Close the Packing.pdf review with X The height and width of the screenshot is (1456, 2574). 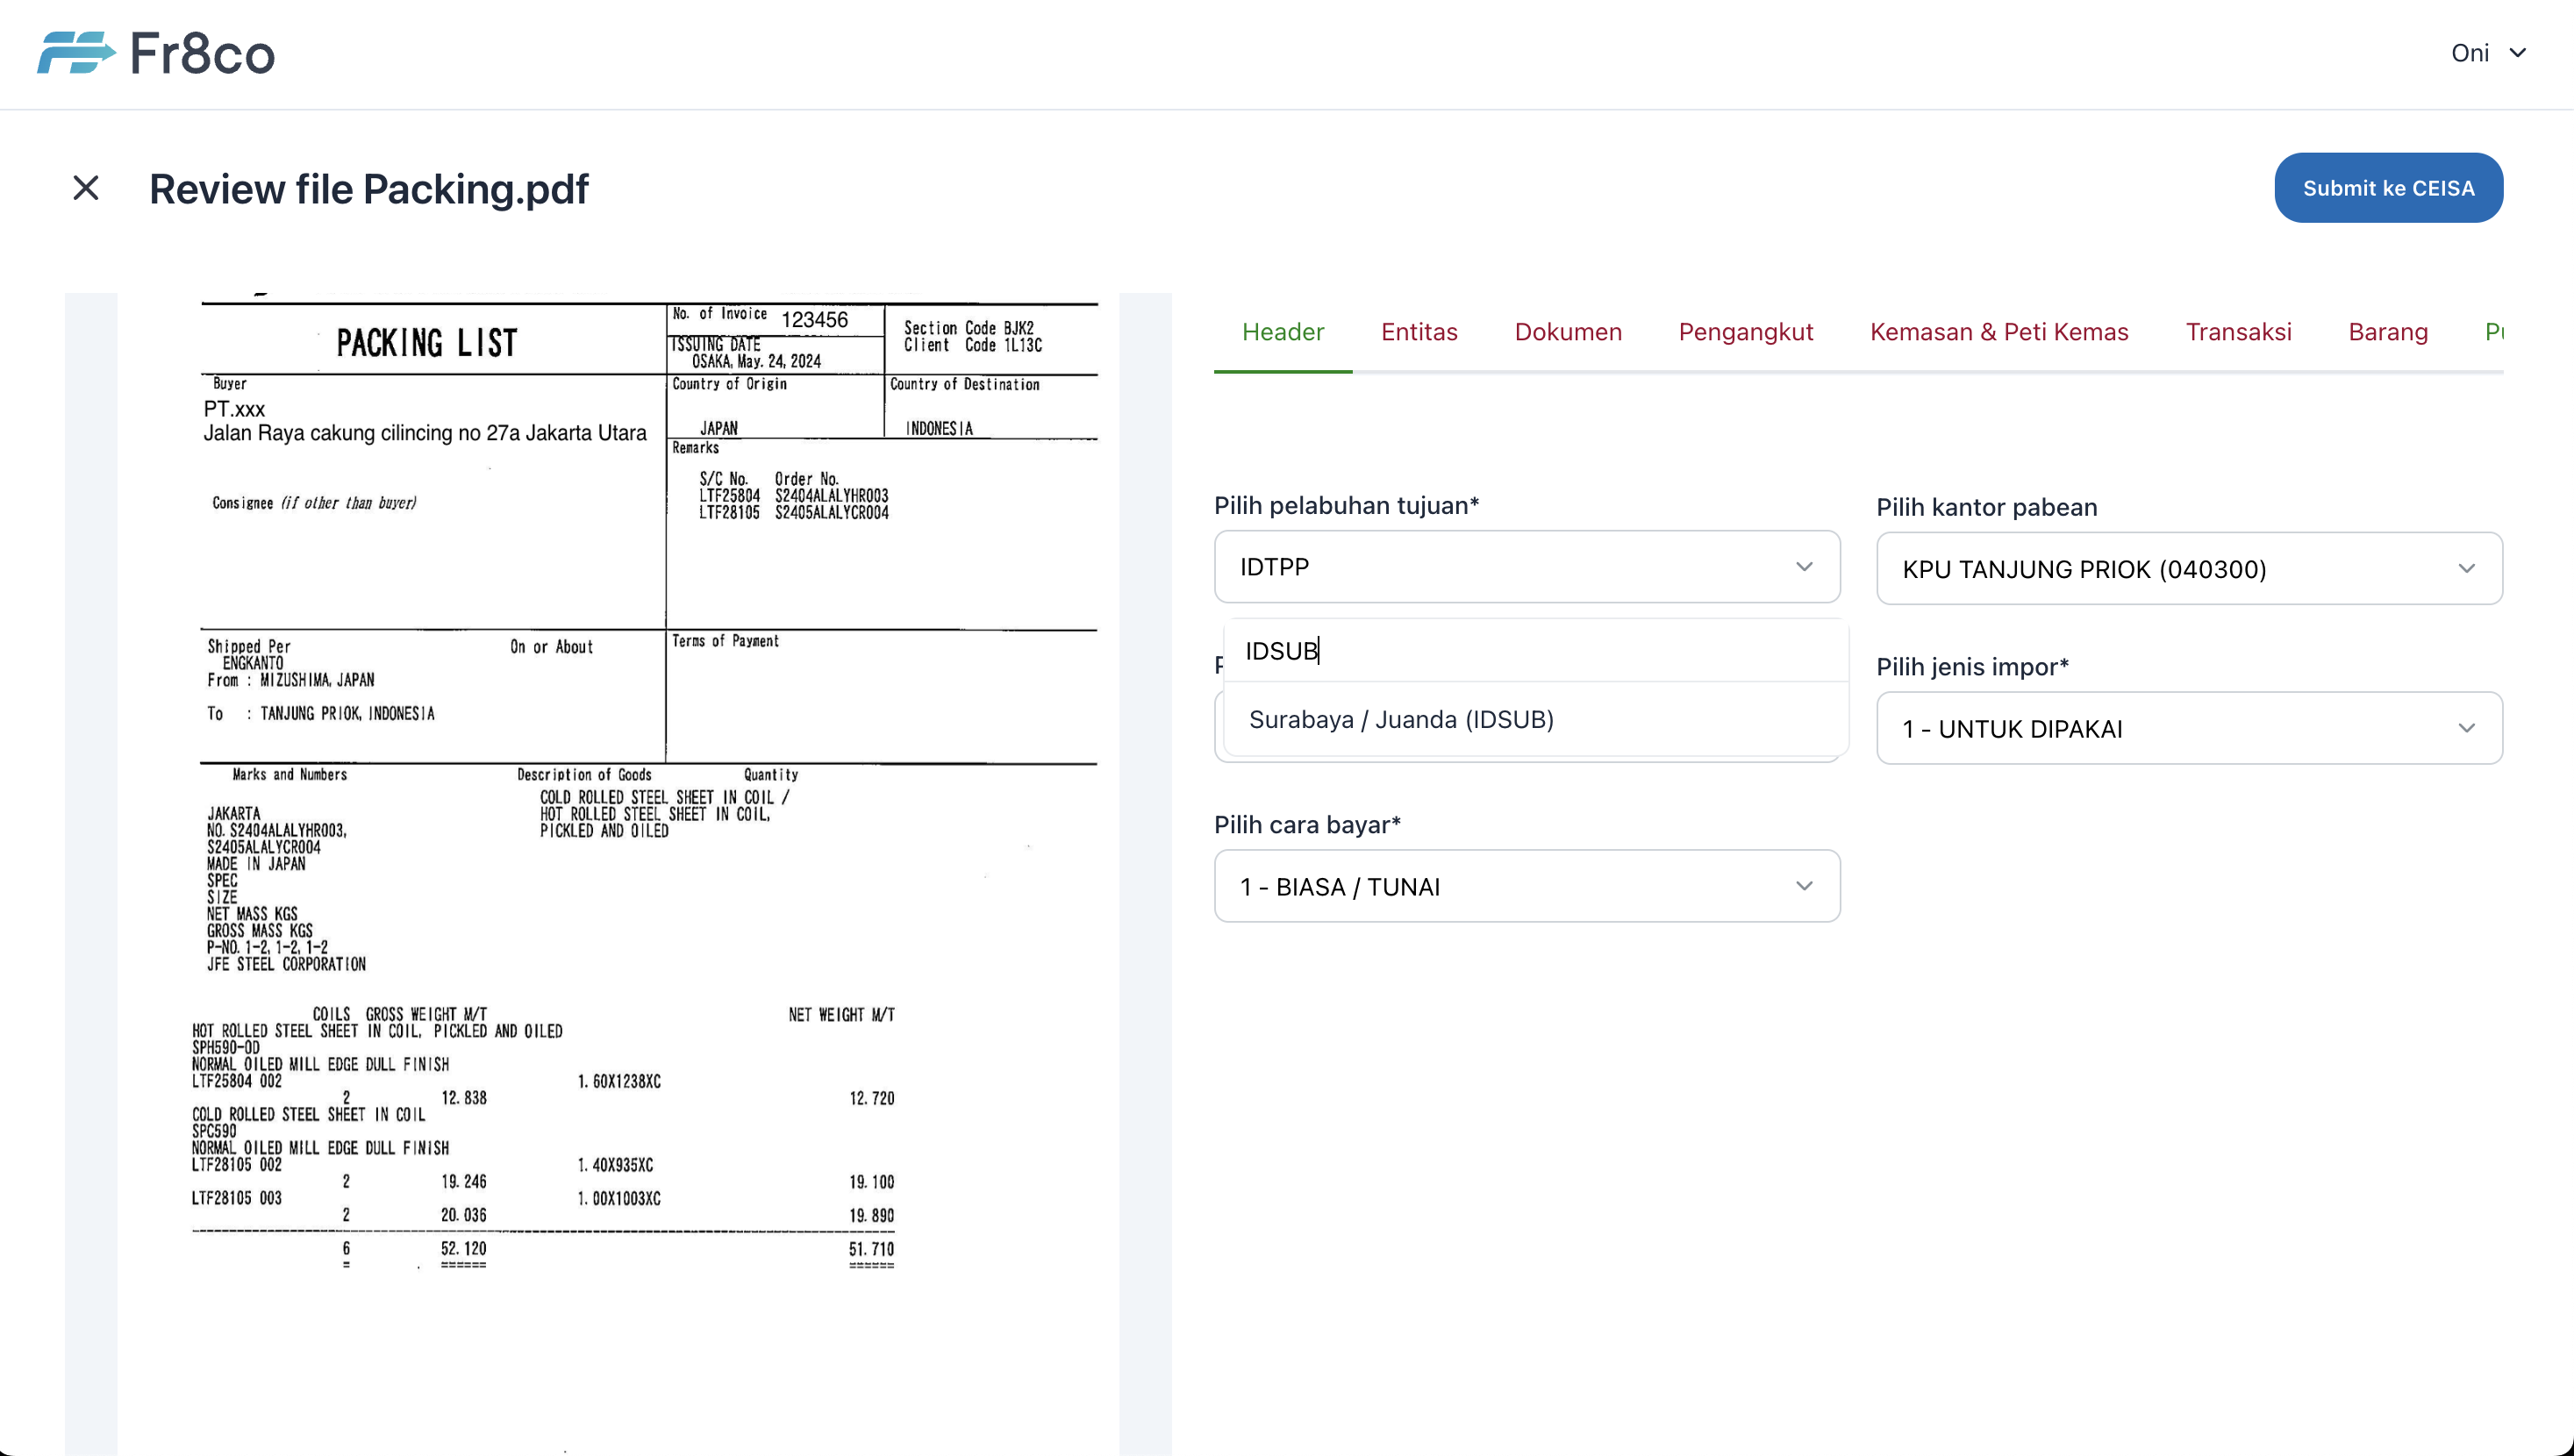coord(86,188)
